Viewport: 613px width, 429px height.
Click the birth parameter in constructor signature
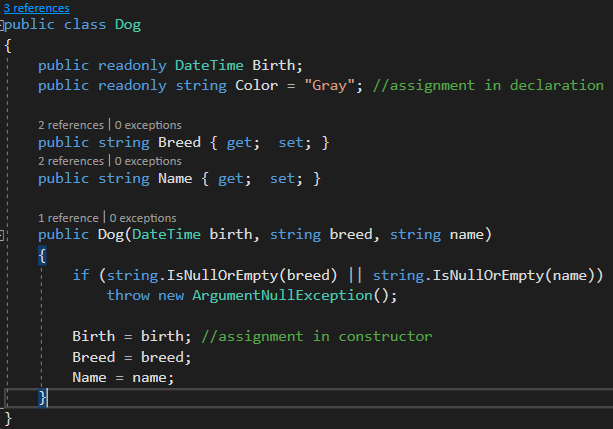point(231,235)
